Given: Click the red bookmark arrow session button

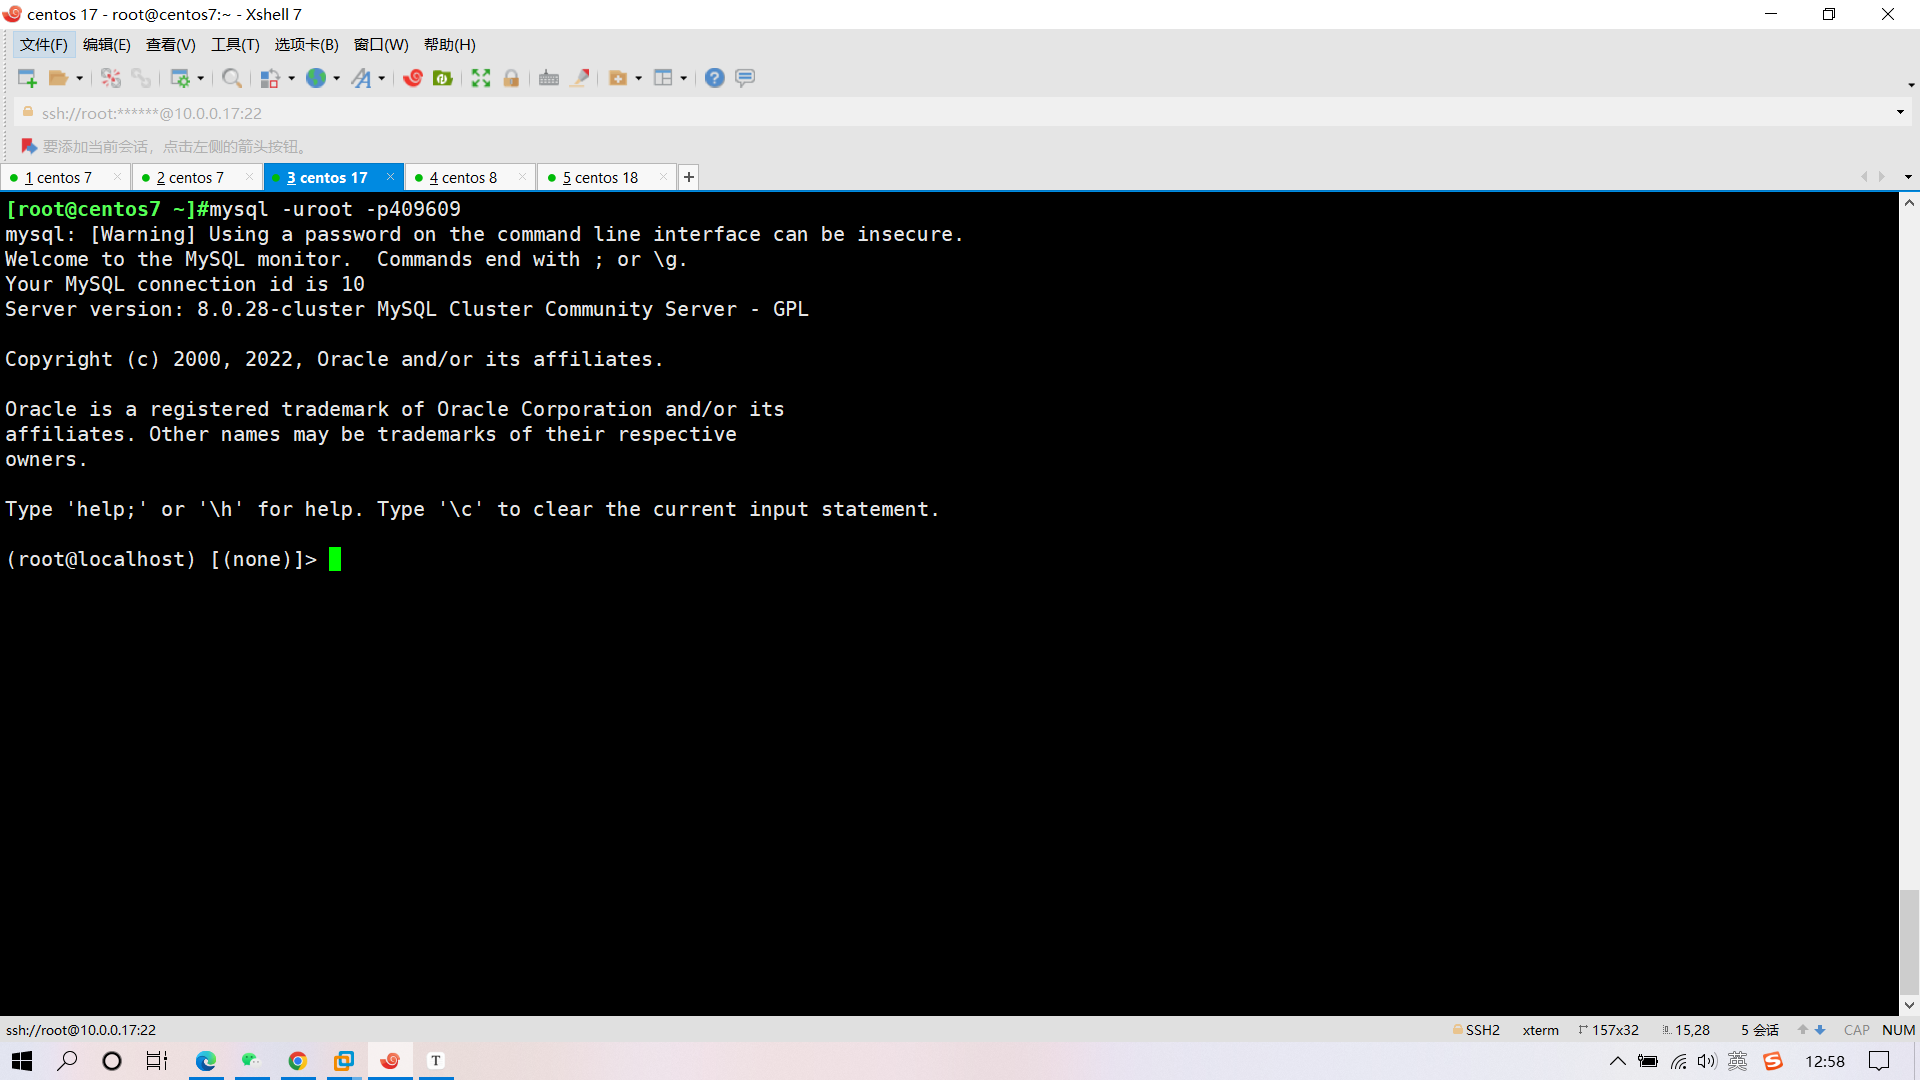Looking at the screenshot, I should pos(29,146).
